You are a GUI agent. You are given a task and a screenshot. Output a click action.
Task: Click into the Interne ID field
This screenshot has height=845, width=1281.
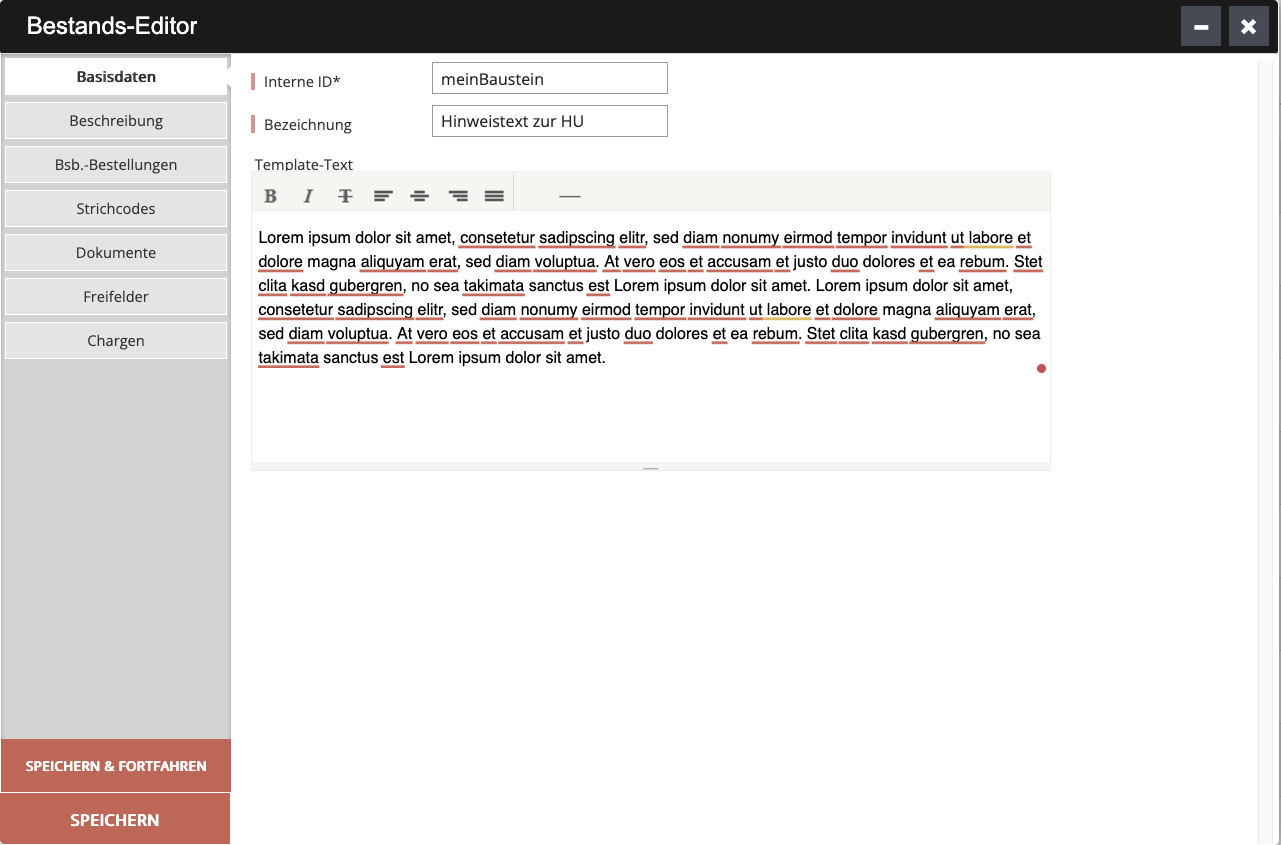(x=549, y=79)
